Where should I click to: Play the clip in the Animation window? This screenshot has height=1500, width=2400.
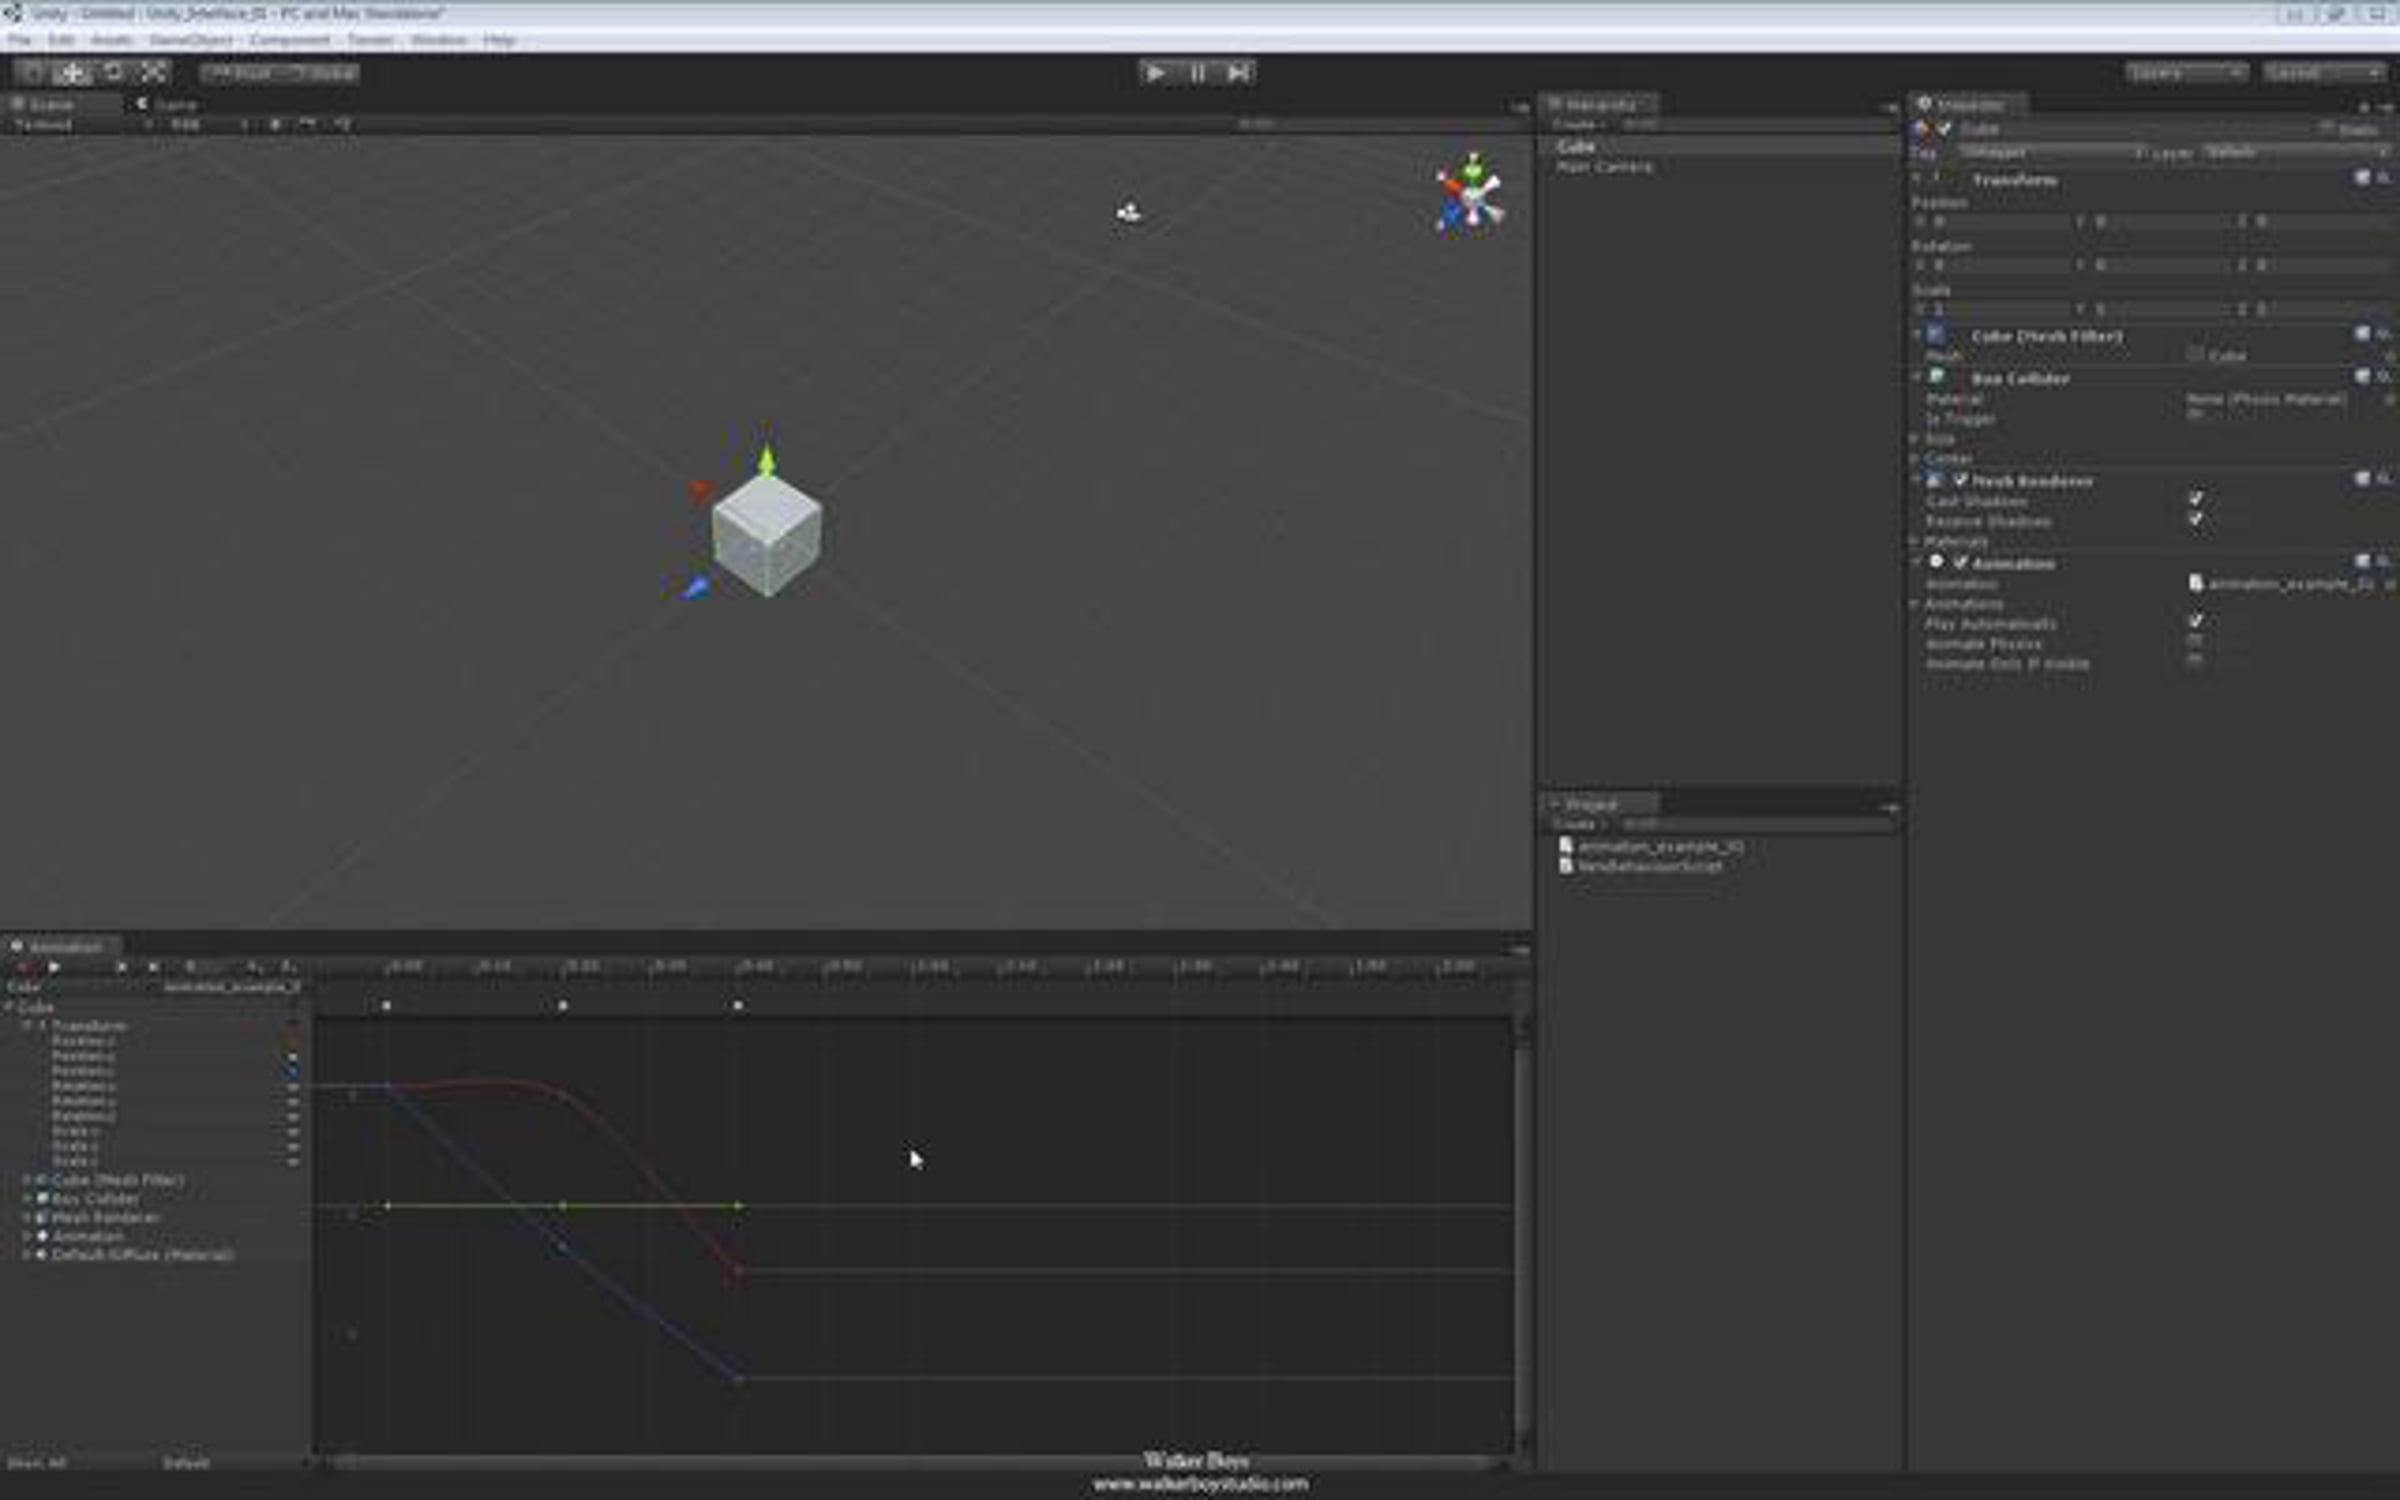pyautogui.click(x=55, y=967)
